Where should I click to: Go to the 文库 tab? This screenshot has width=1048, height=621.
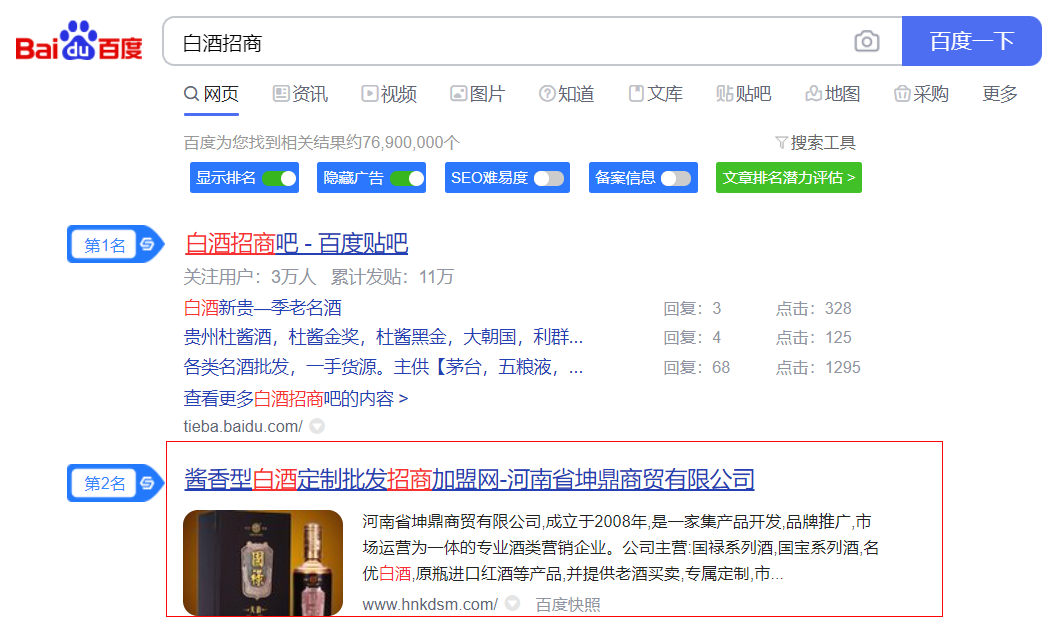coord(656,94)
